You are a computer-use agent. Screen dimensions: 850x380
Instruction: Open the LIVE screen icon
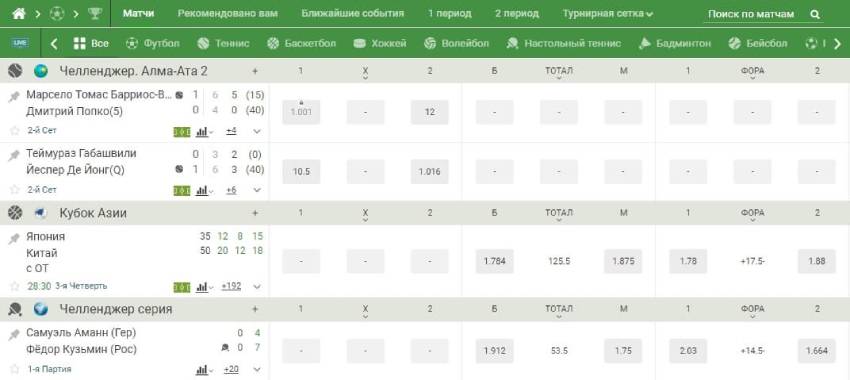point(21,43)
